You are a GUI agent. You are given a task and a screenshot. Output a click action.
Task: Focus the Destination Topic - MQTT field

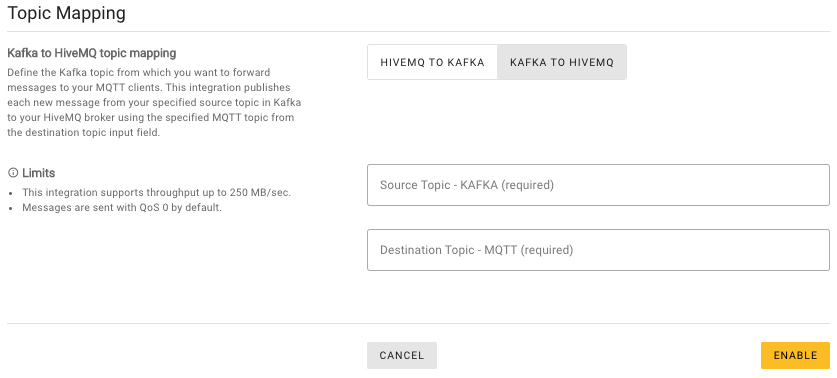[598, 250]
